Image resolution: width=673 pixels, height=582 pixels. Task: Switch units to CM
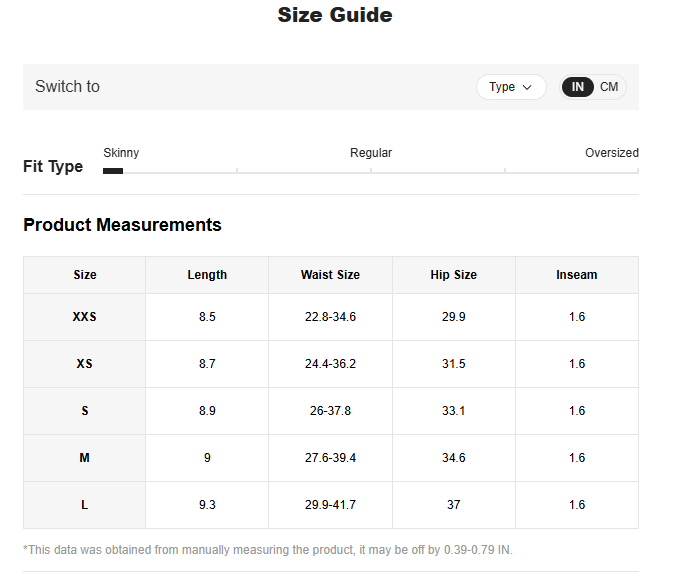[x=609, y=87]
